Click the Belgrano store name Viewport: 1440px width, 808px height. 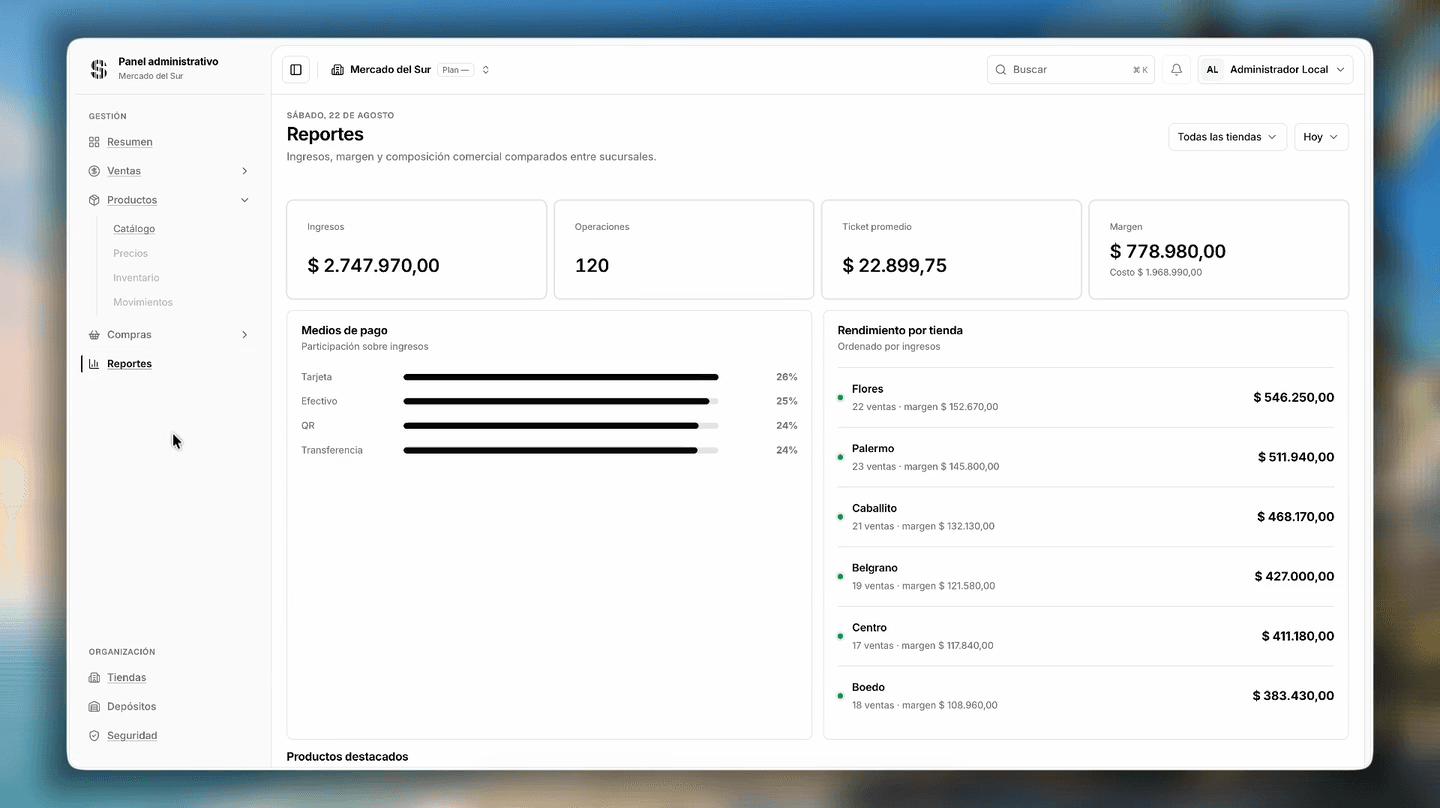(875, 568)
